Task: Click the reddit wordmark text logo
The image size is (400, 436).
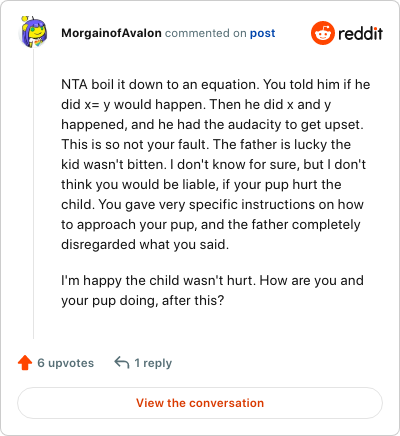Action: tap(360, 33)
